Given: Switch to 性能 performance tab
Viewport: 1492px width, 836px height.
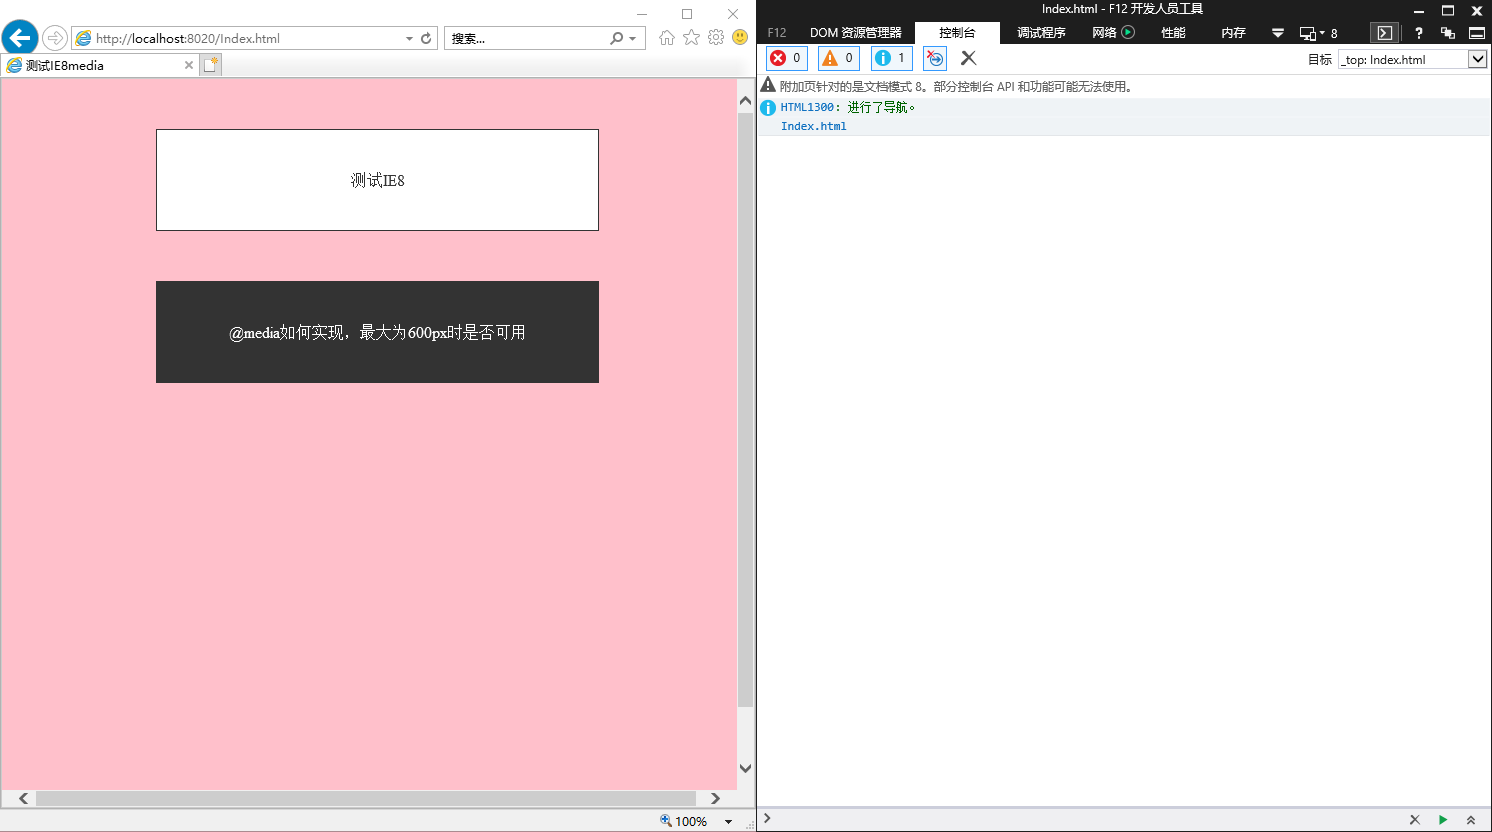Looking at the screenshot, I should tap(1173, 33).
